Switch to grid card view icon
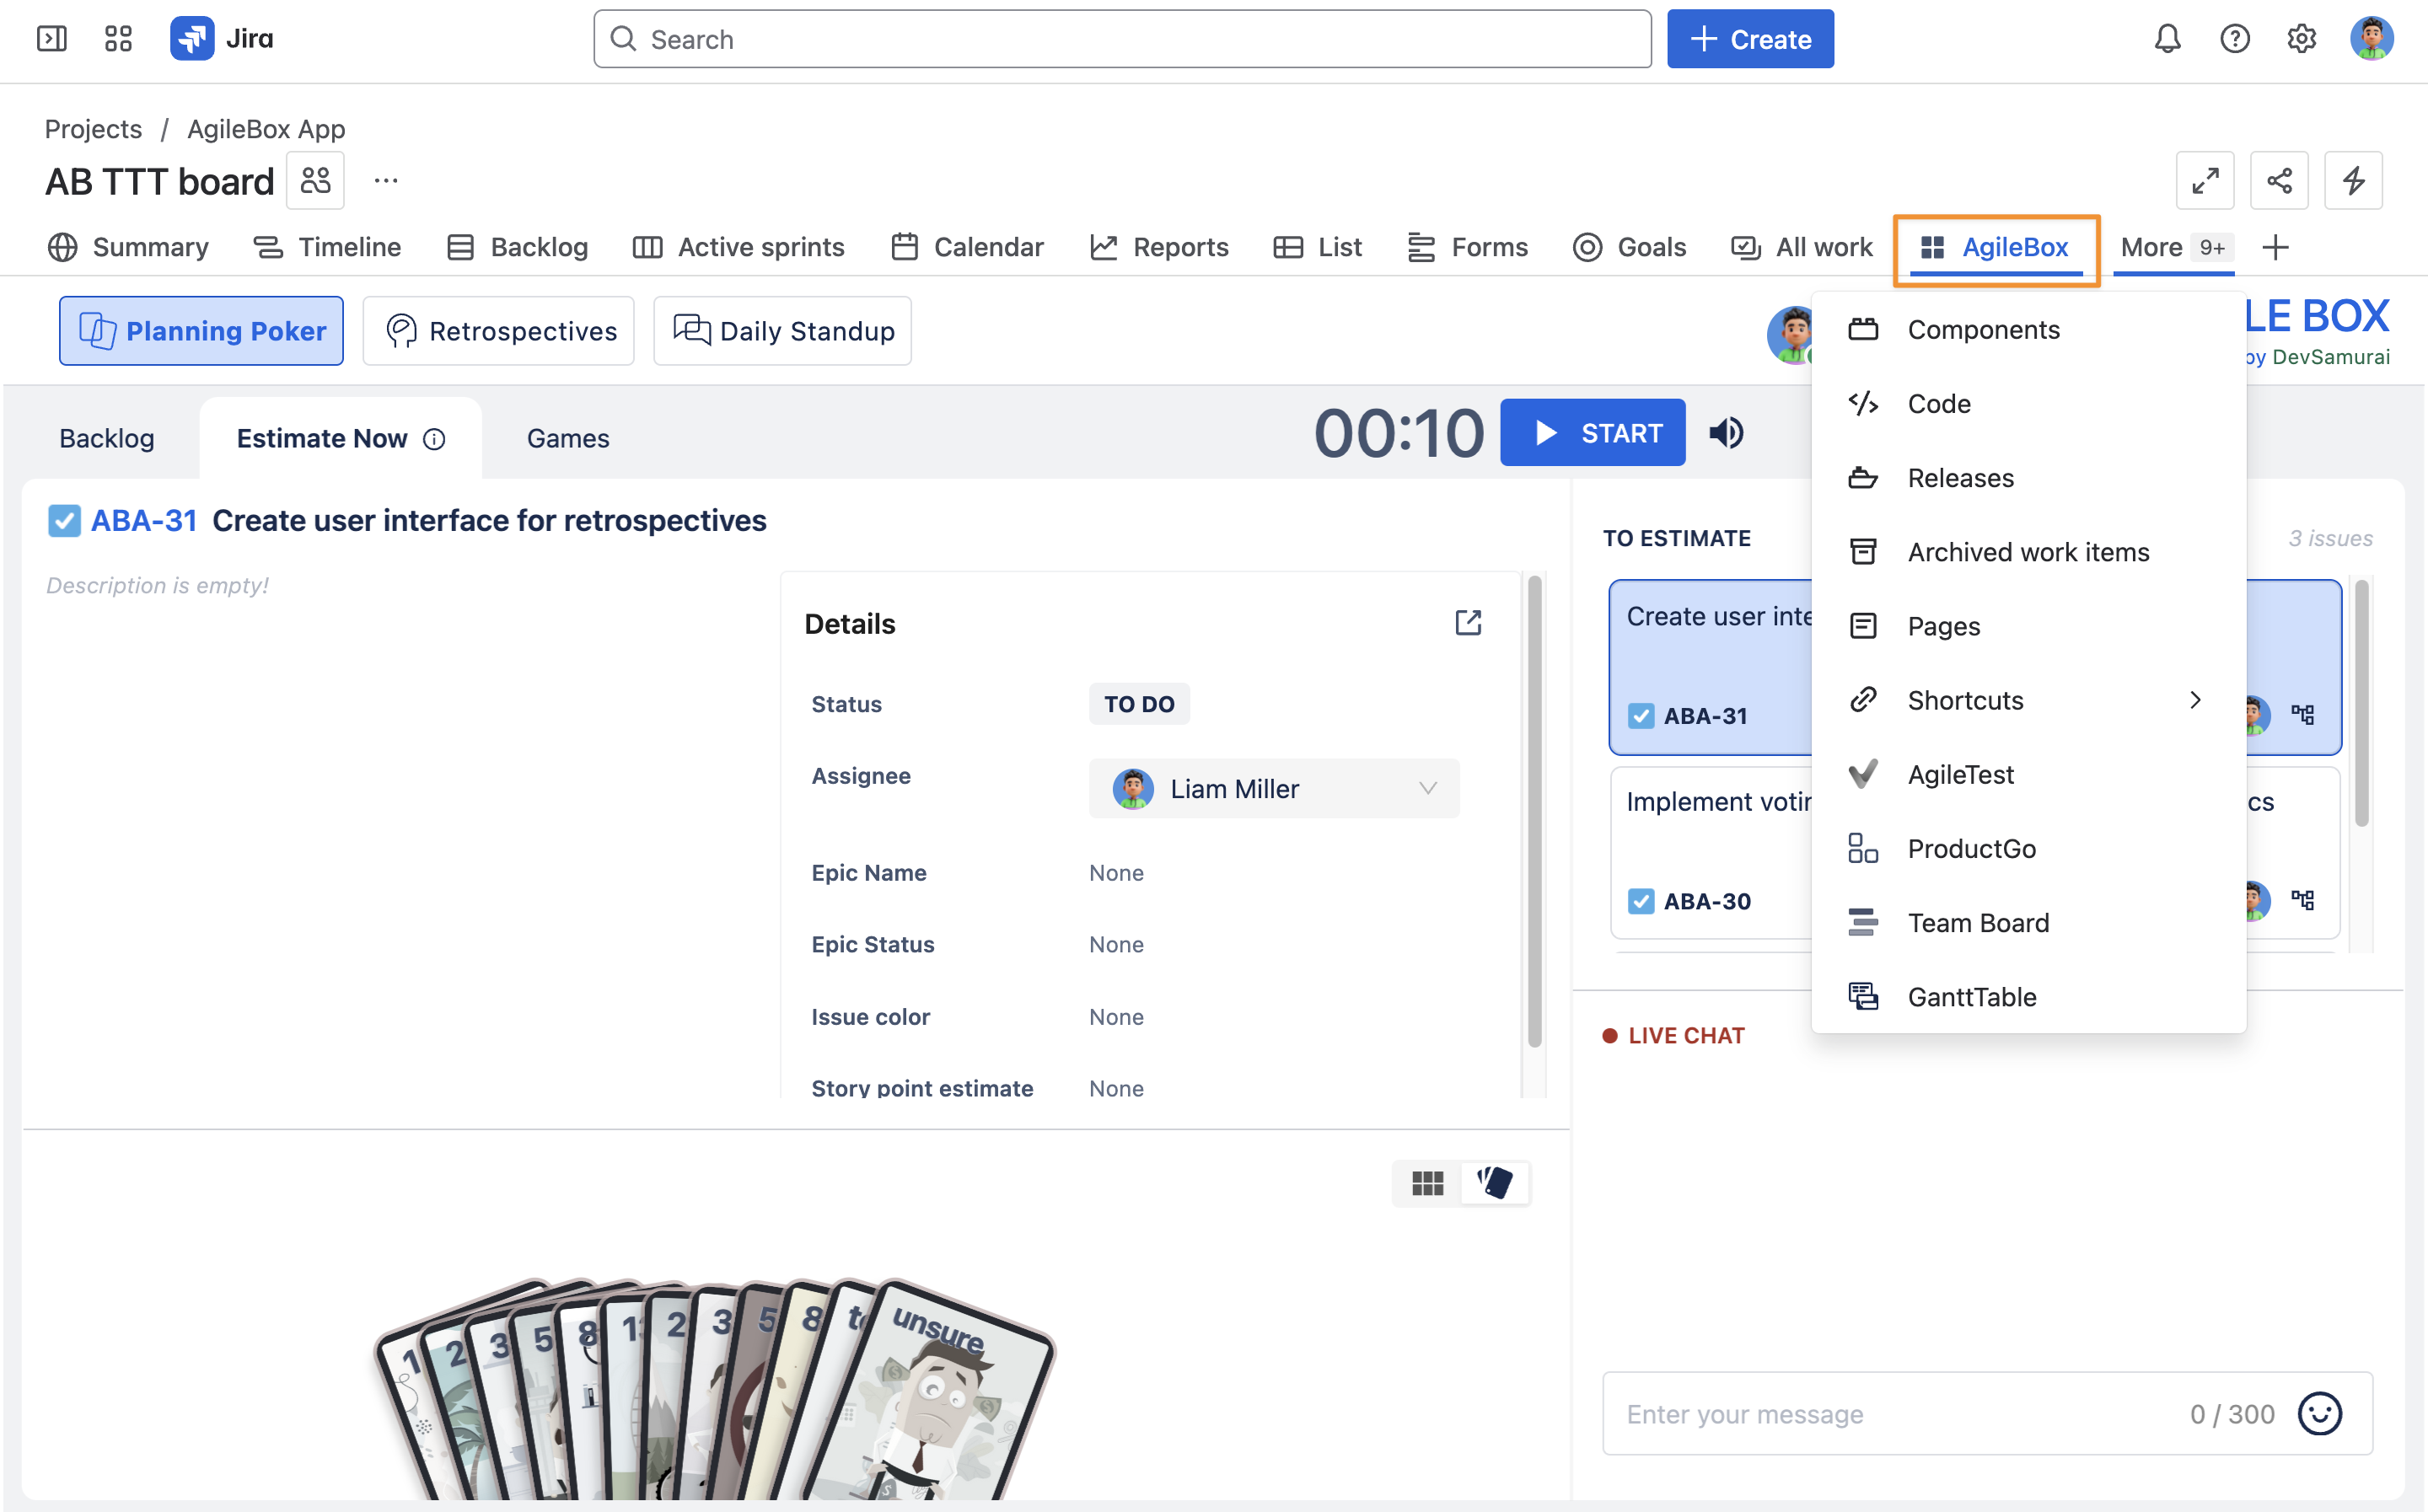Image resolution: width=2428 pixels, height=1512 pixels. (1427, 1183)
